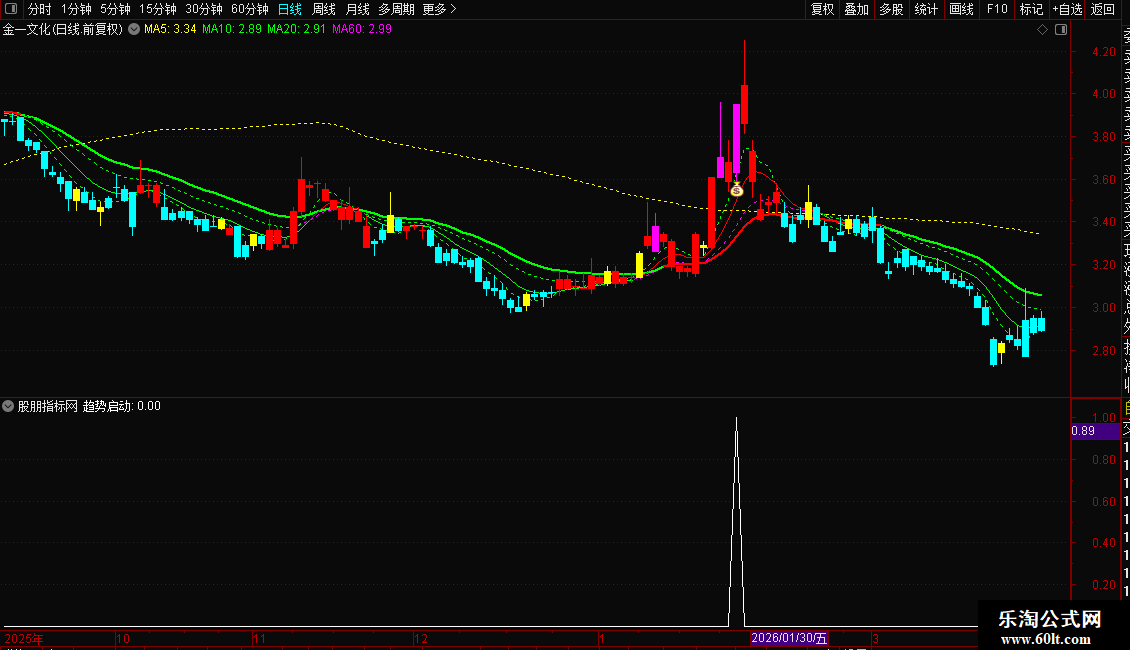This screenshot has width=1130, height=650.
Task: Click the tall red candle at the price peak
Action: tap(744, 104)
